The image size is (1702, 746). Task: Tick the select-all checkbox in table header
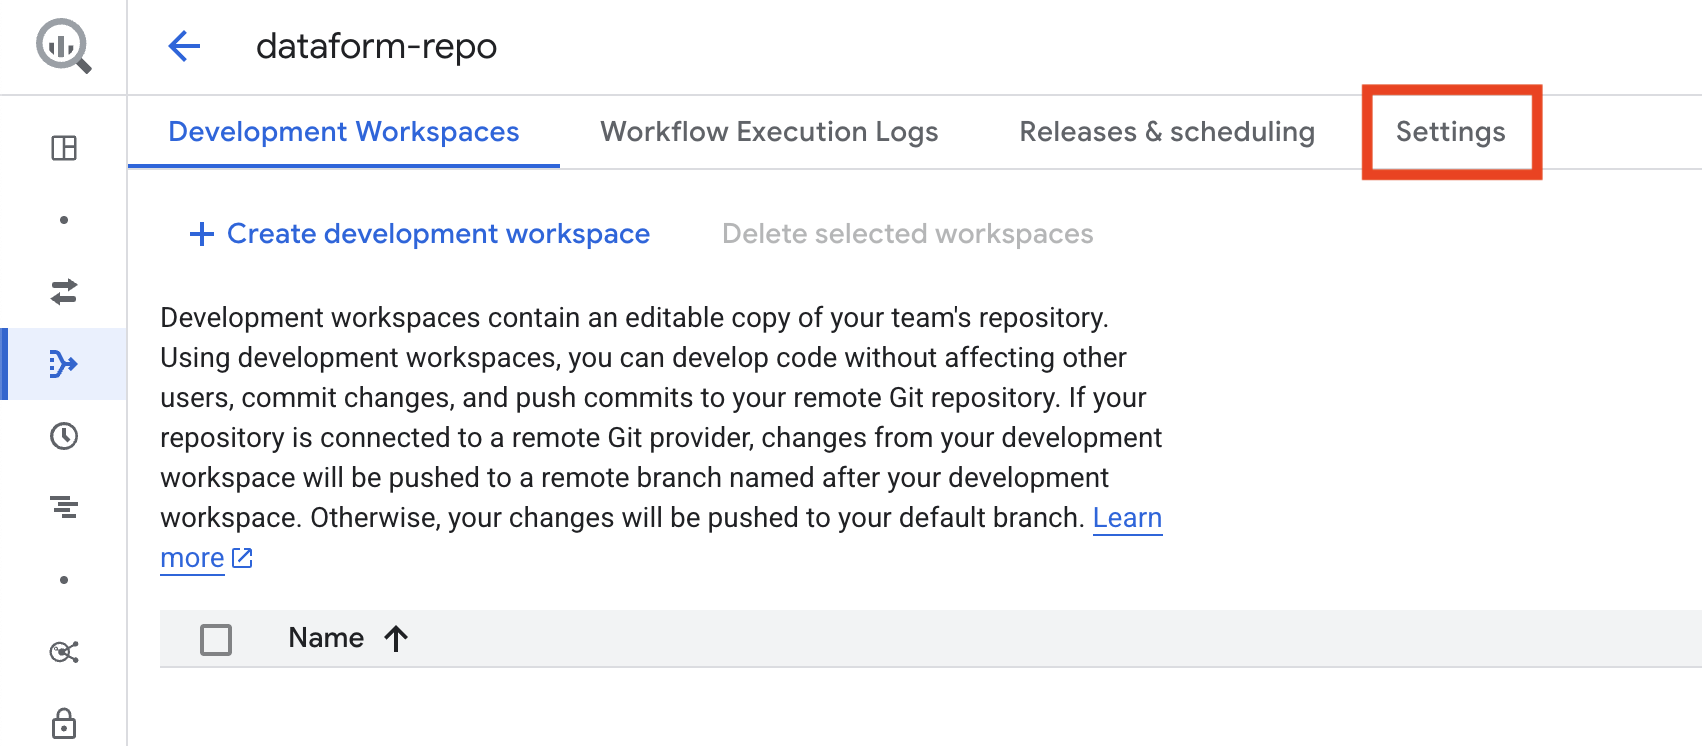(216, 639)
